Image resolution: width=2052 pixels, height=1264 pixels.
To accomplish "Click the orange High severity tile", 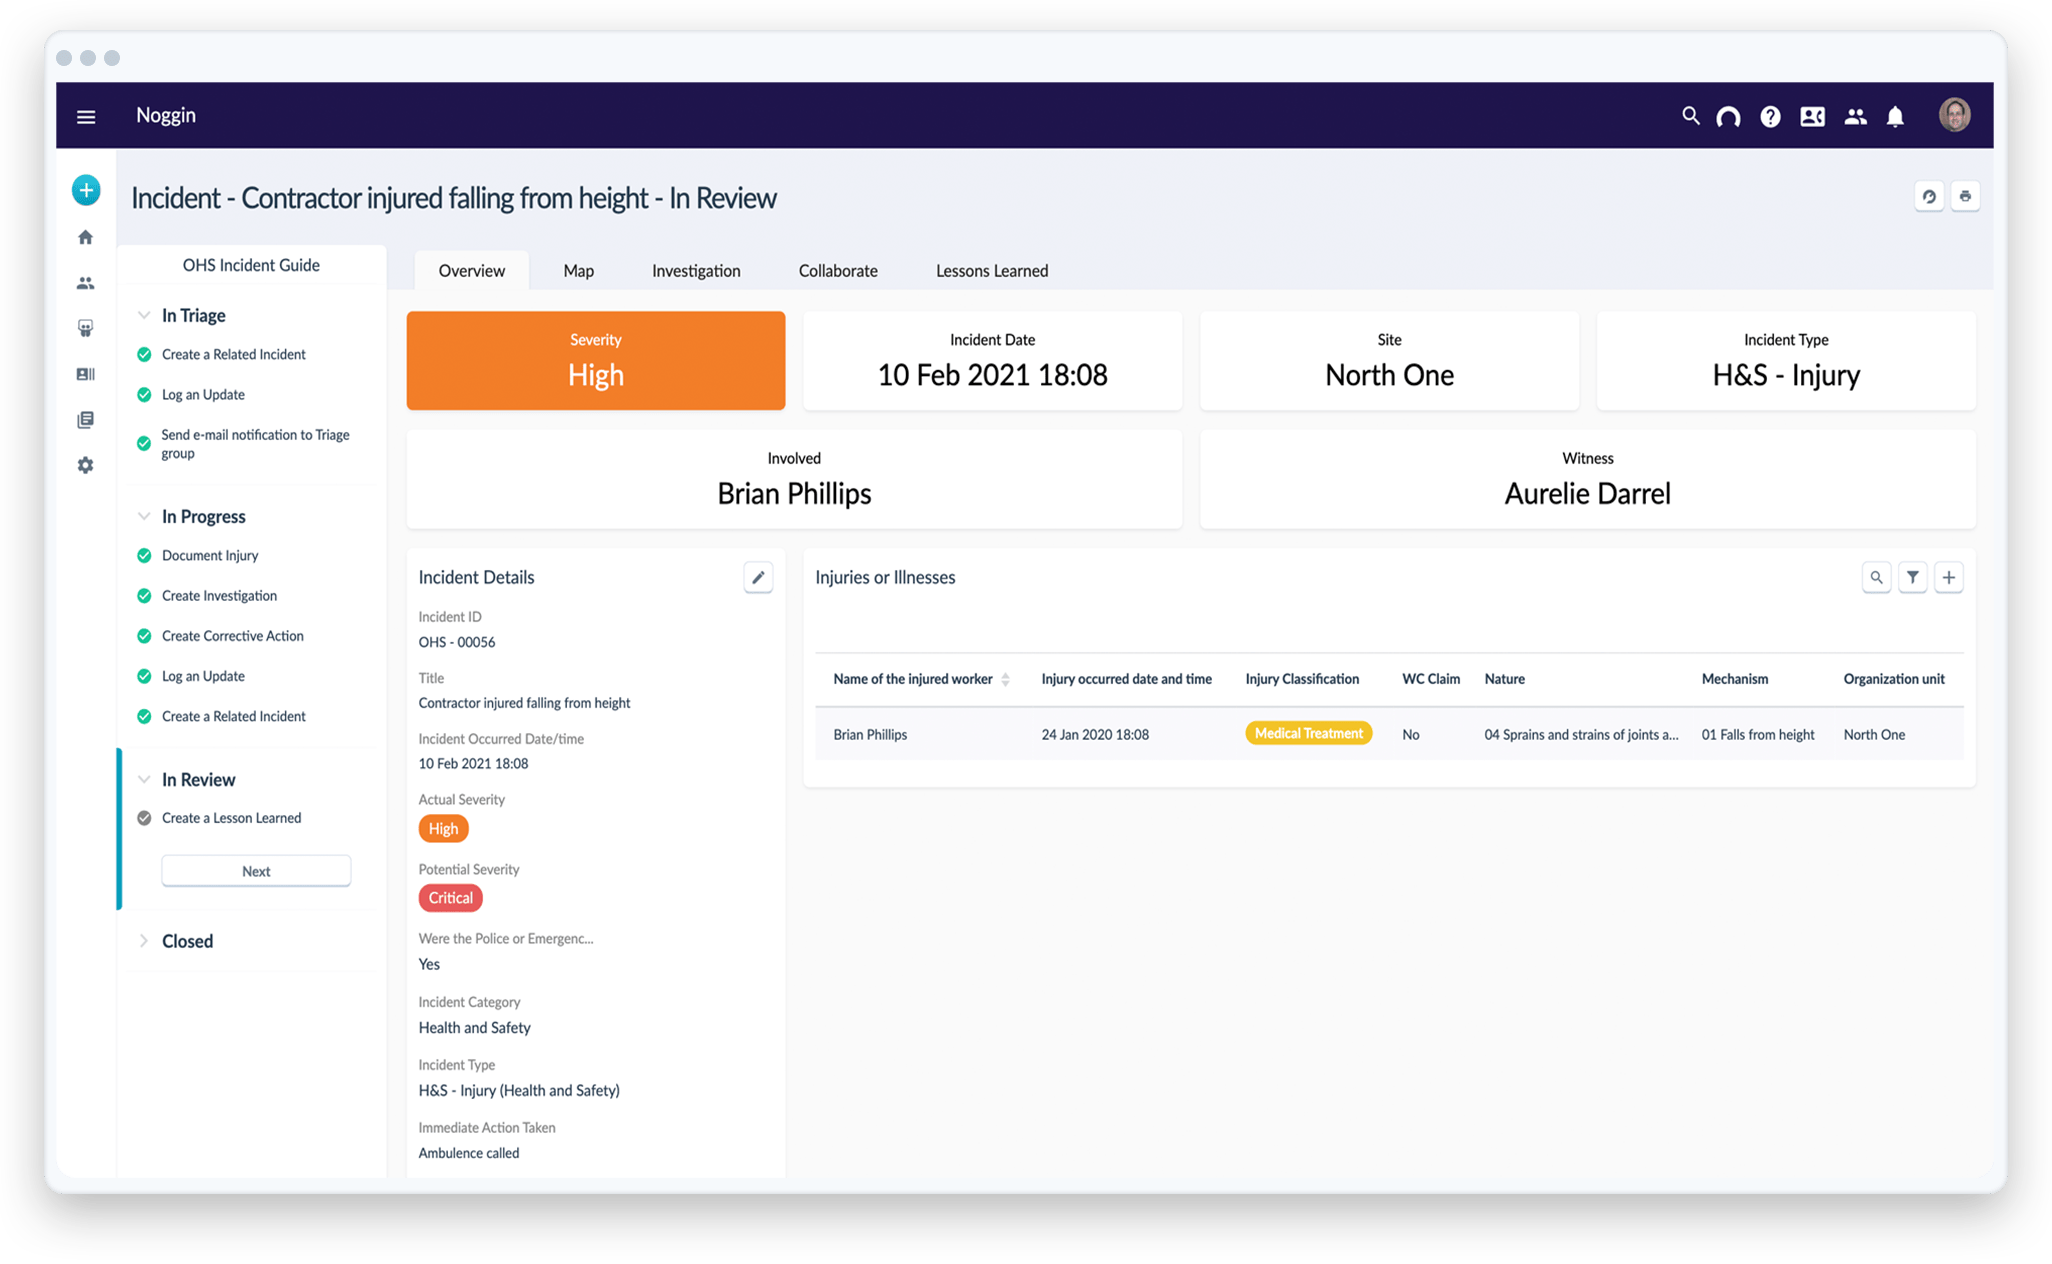I will (x=596, y=360).
